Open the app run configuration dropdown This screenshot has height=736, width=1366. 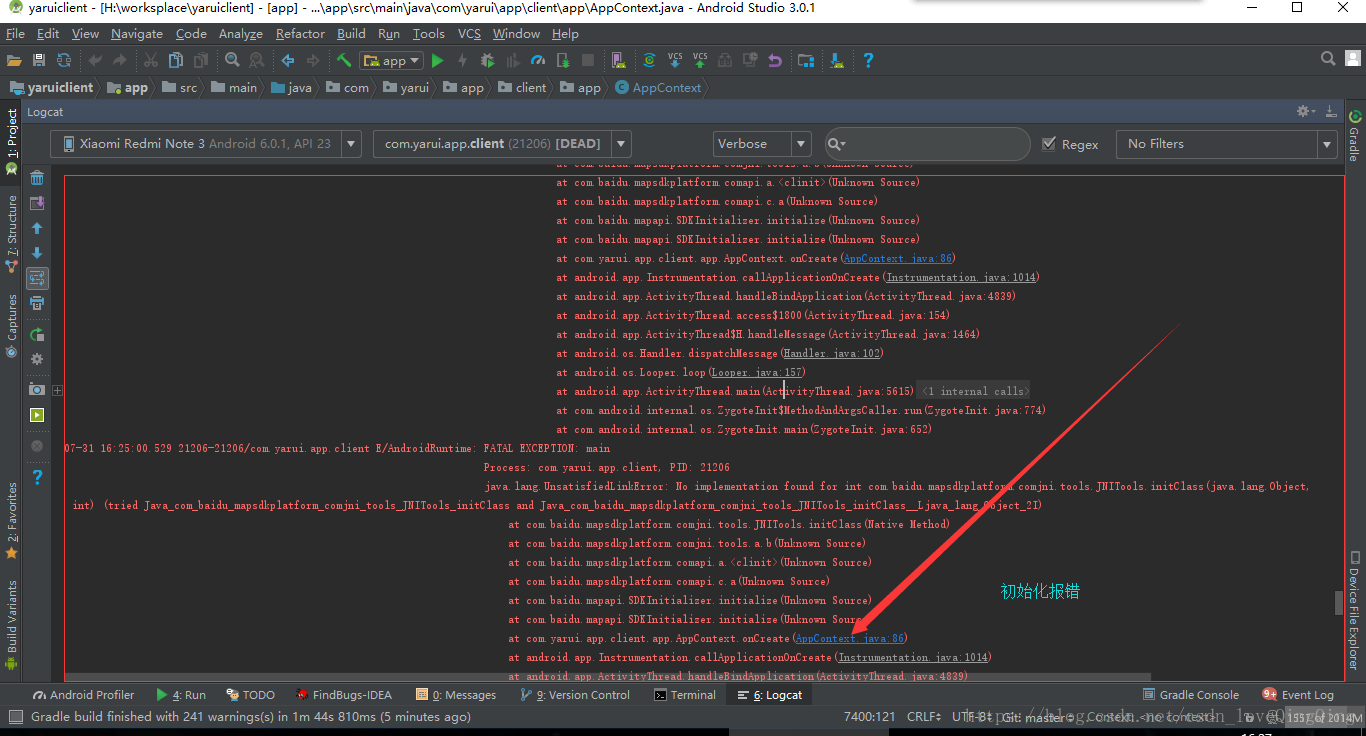[392, 61]
